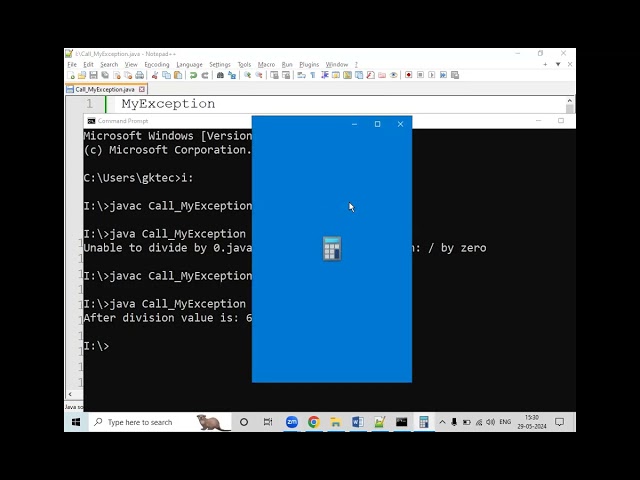
Task: Open Zoom from the taskbar
Action: 292,422
